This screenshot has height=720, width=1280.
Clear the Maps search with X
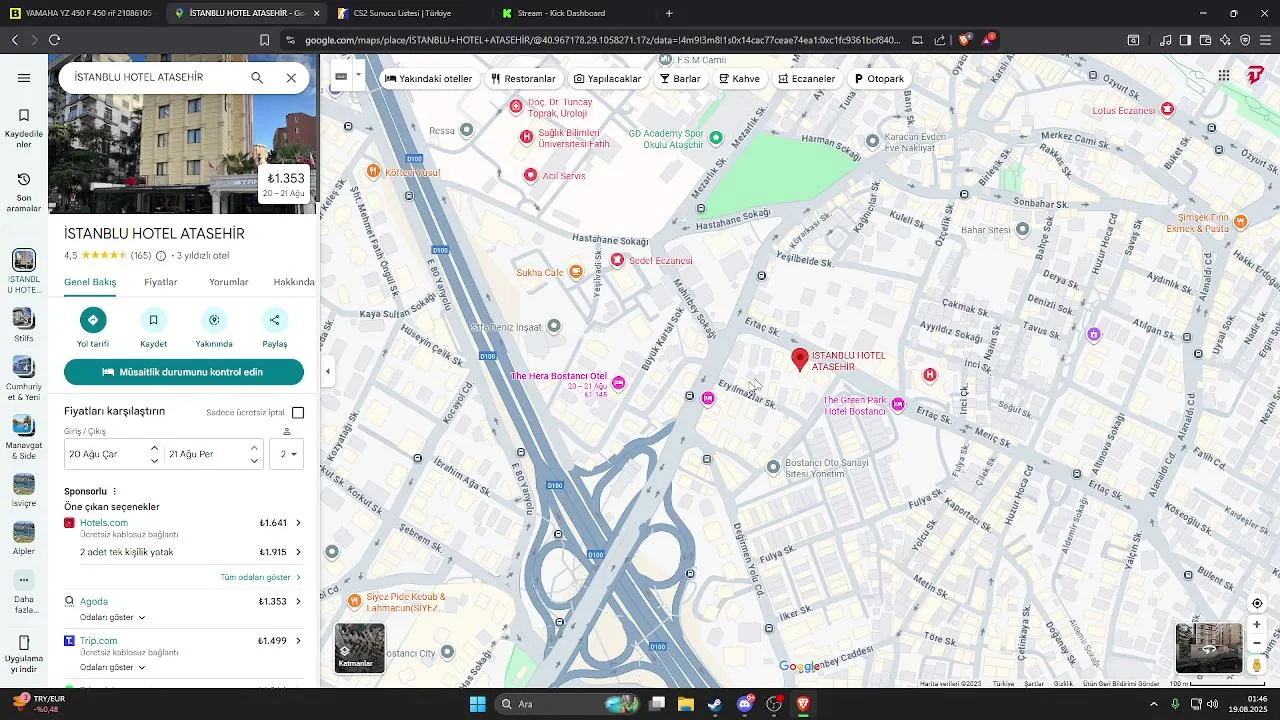tap(291, 78)
